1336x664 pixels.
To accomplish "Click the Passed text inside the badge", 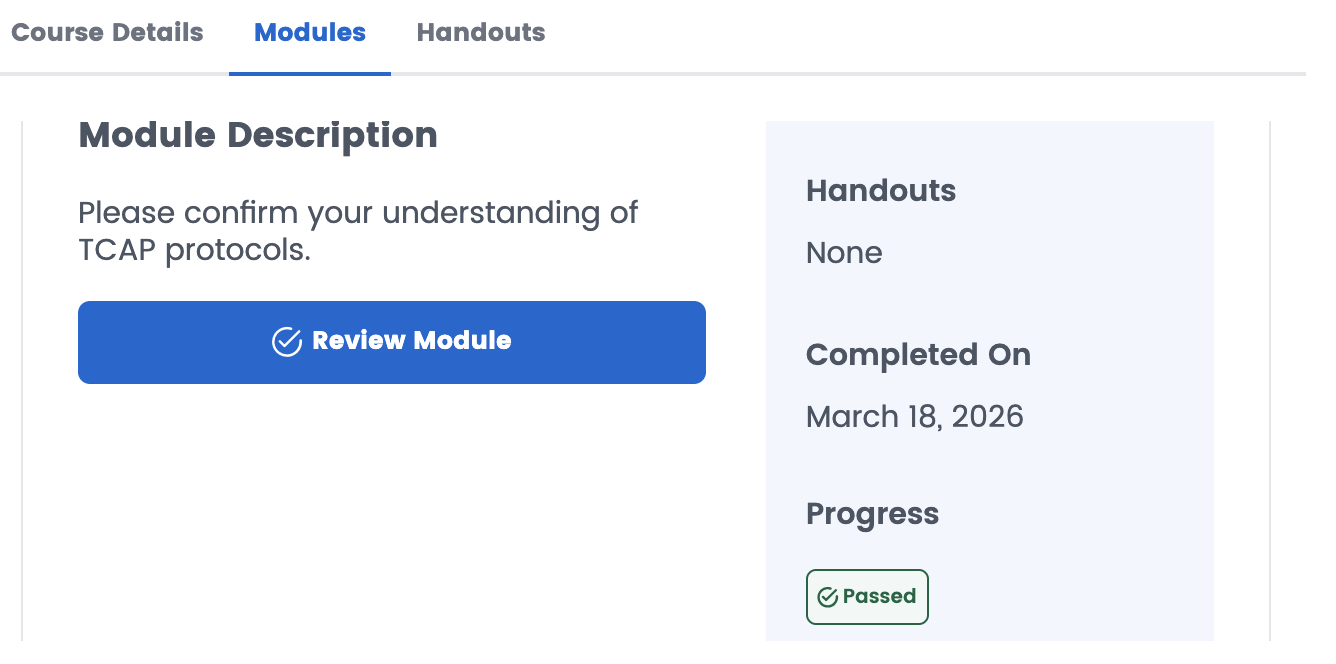I will pos(880,596).
